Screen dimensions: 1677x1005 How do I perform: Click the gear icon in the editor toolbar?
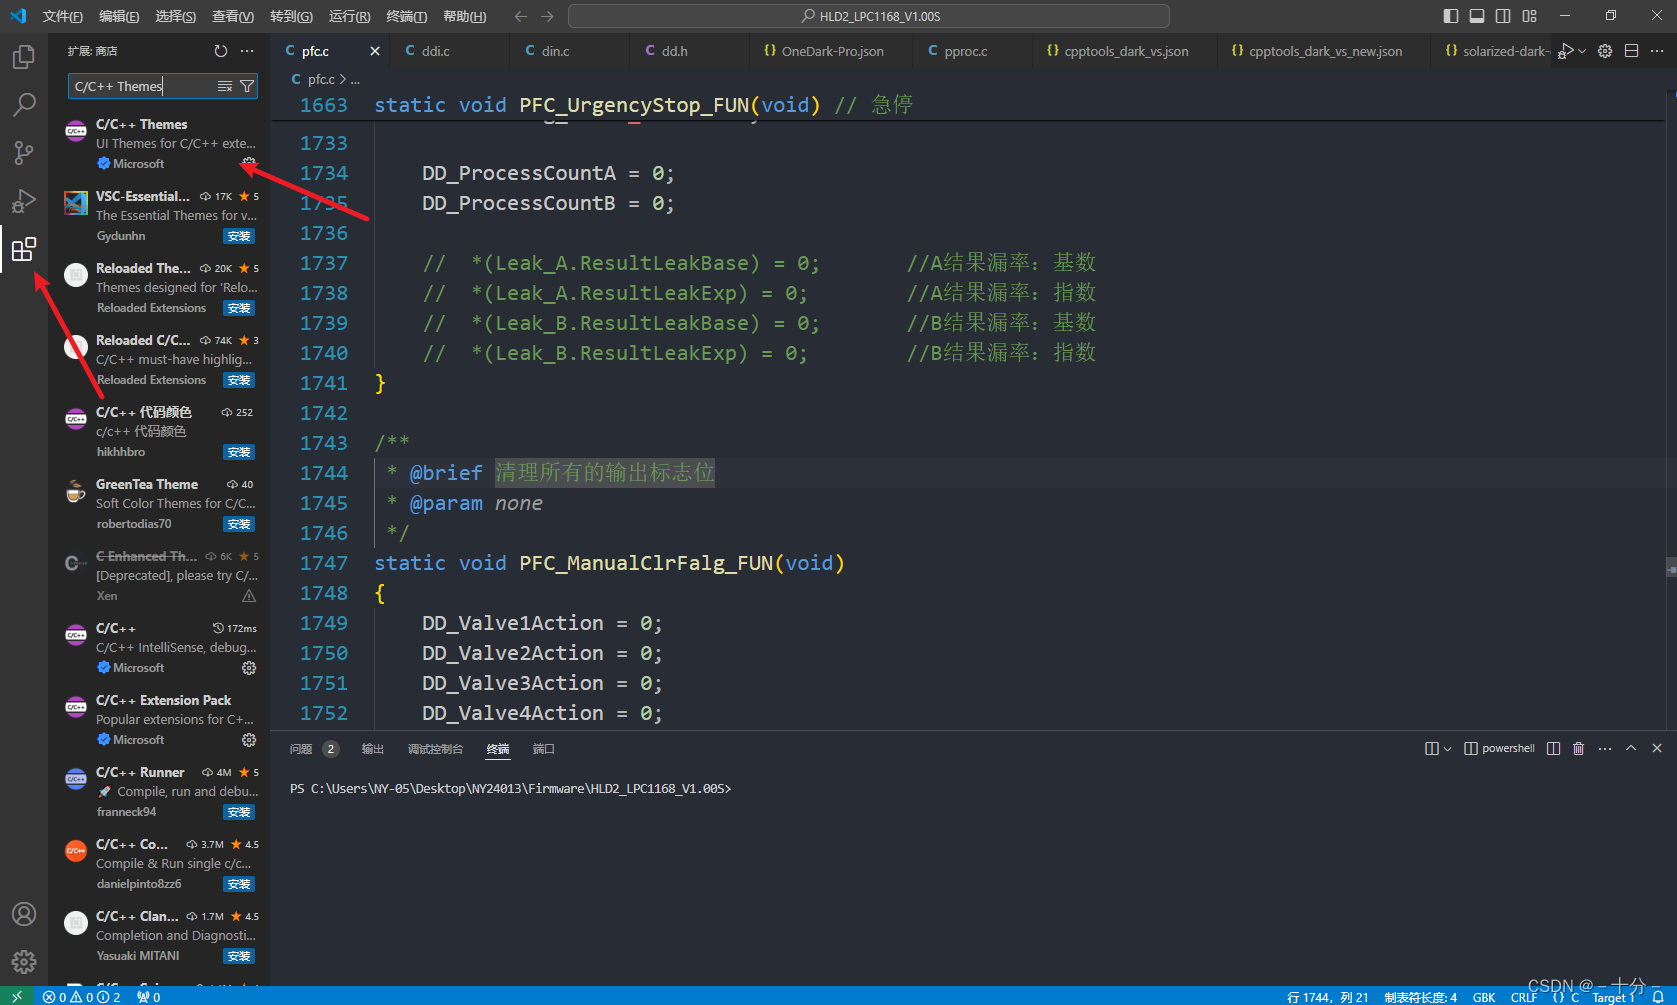[1605, 51]
